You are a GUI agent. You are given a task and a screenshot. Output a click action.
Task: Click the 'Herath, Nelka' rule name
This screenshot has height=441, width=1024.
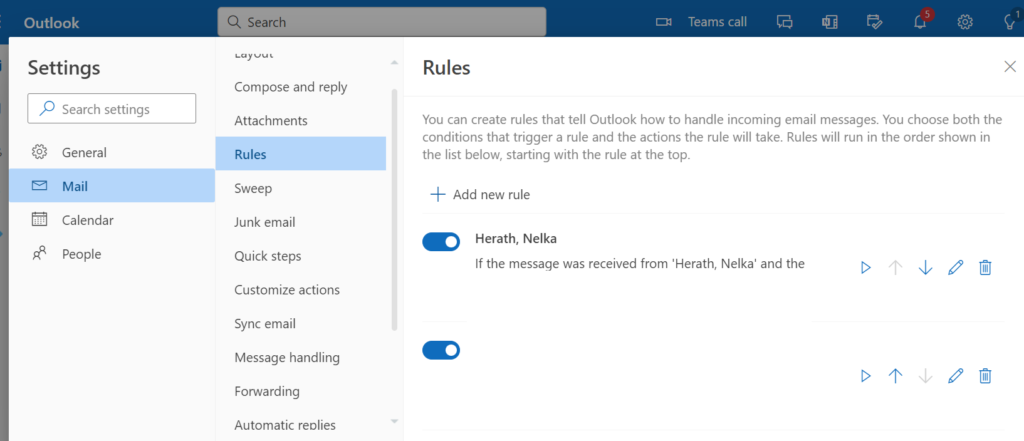[516, 239]
